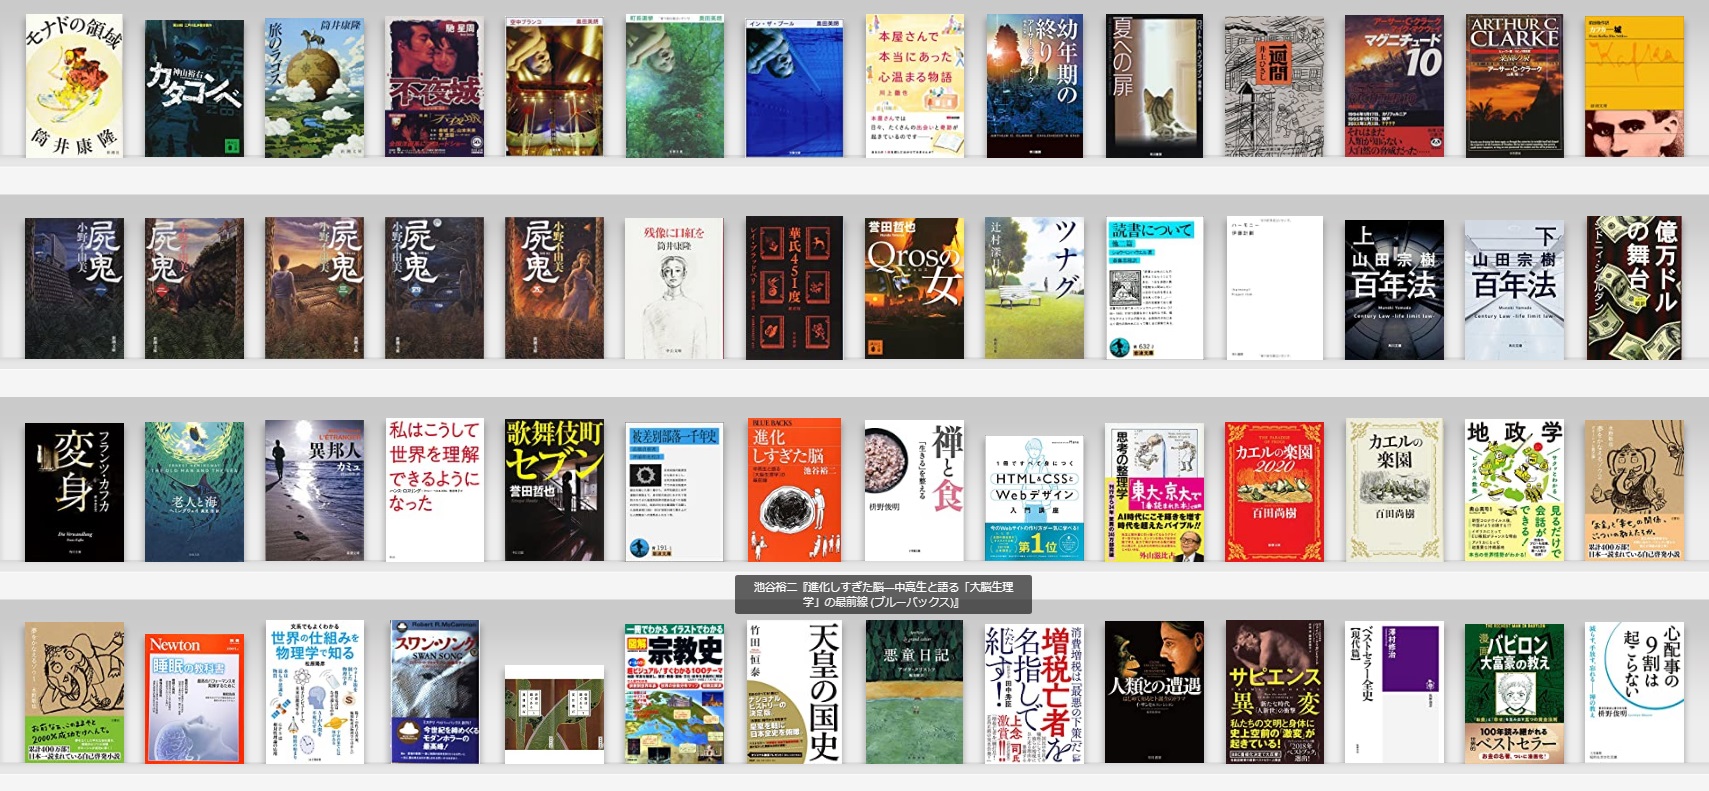Select the カタコンベ book cover

[x=194, y=88]
